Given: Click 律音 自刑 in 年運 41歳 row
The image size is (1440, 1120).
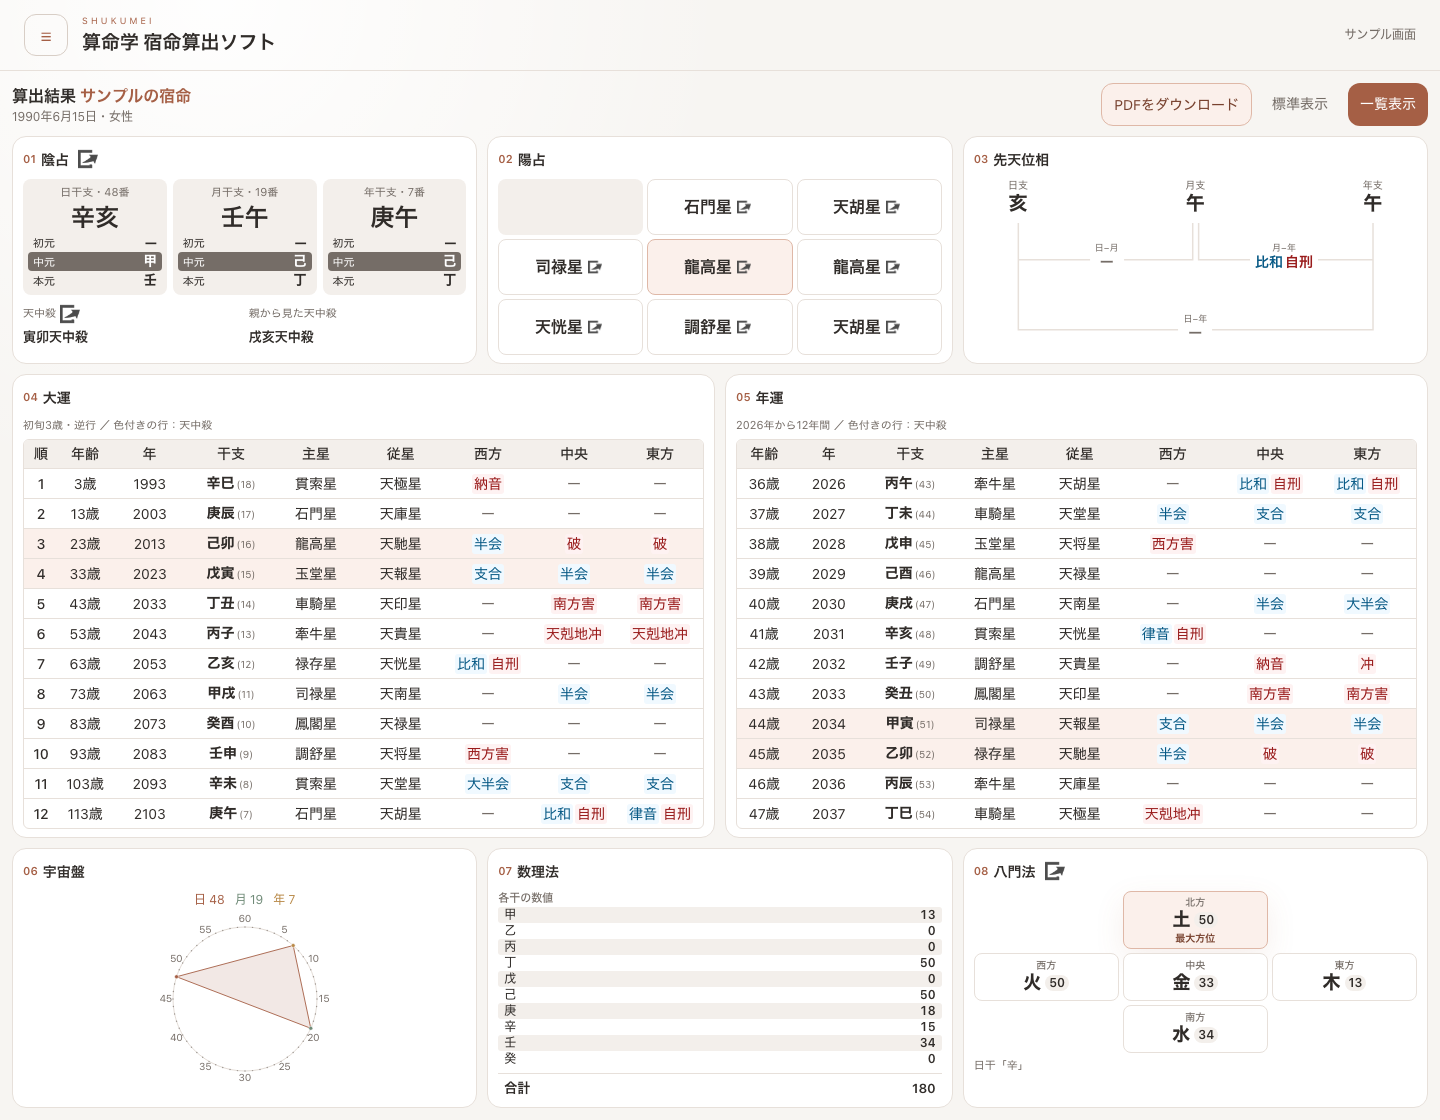Looking at the screenshot, I should 1172,634.
